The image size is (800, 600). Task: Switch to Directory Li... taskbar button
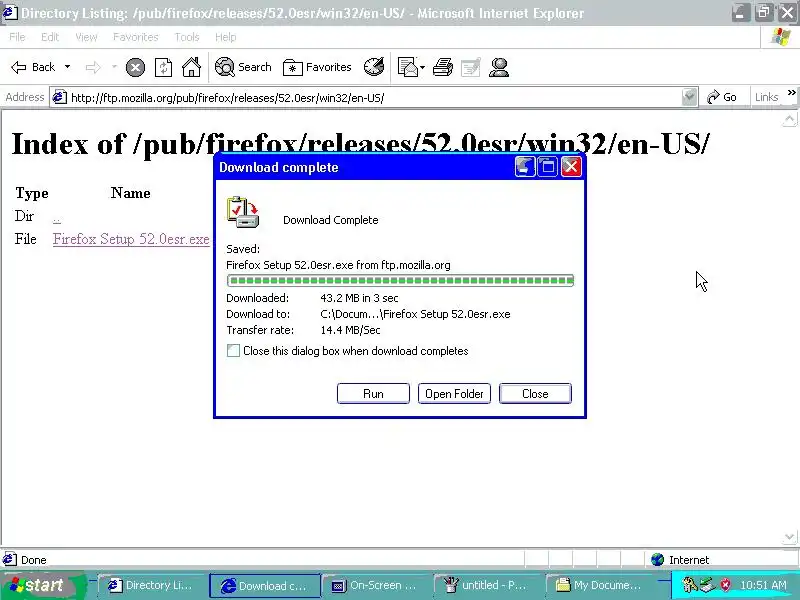pyautogui.click(x=152, y=585)
